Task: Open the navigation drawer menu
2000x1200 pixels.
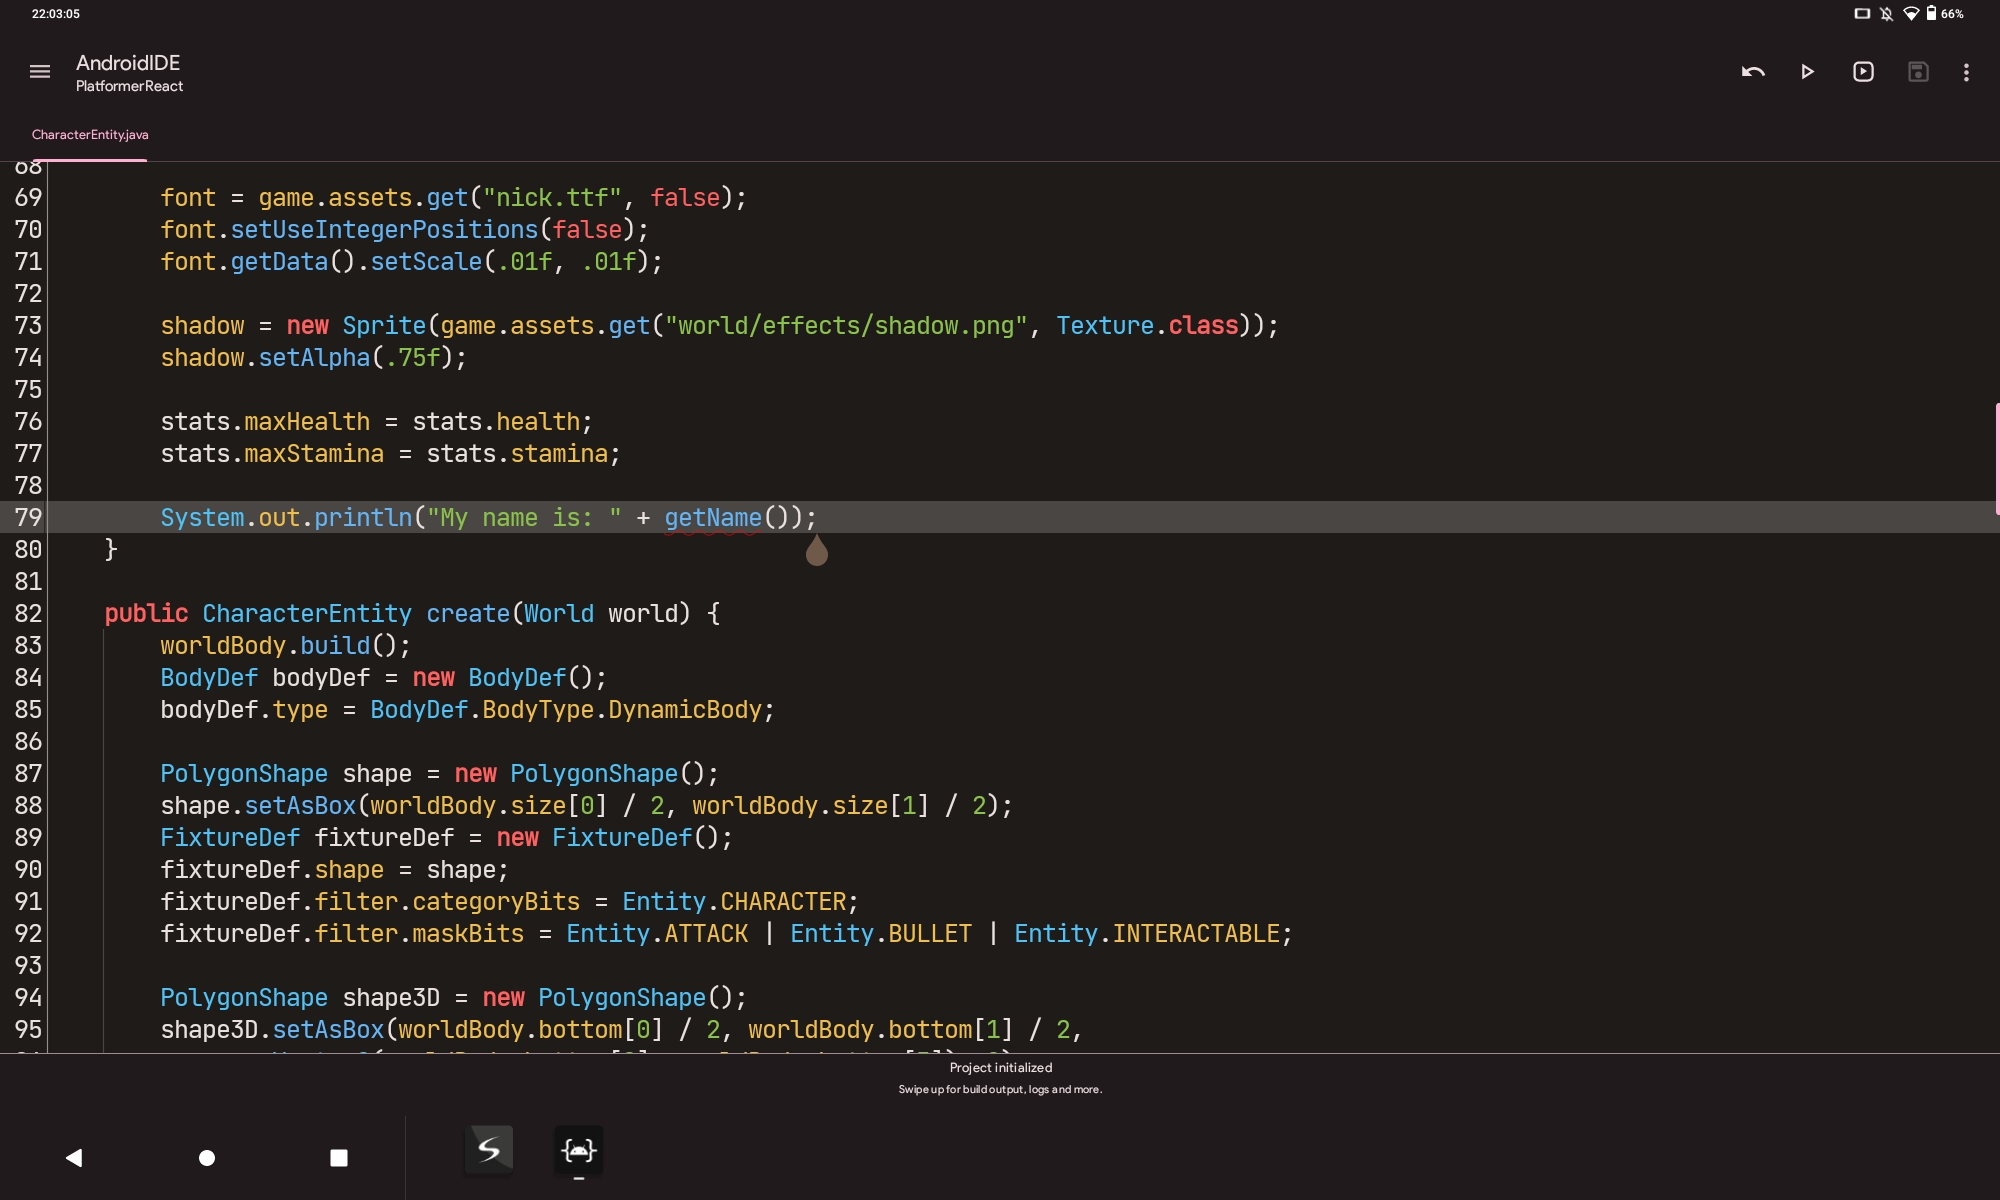Action: click(40, 71)
